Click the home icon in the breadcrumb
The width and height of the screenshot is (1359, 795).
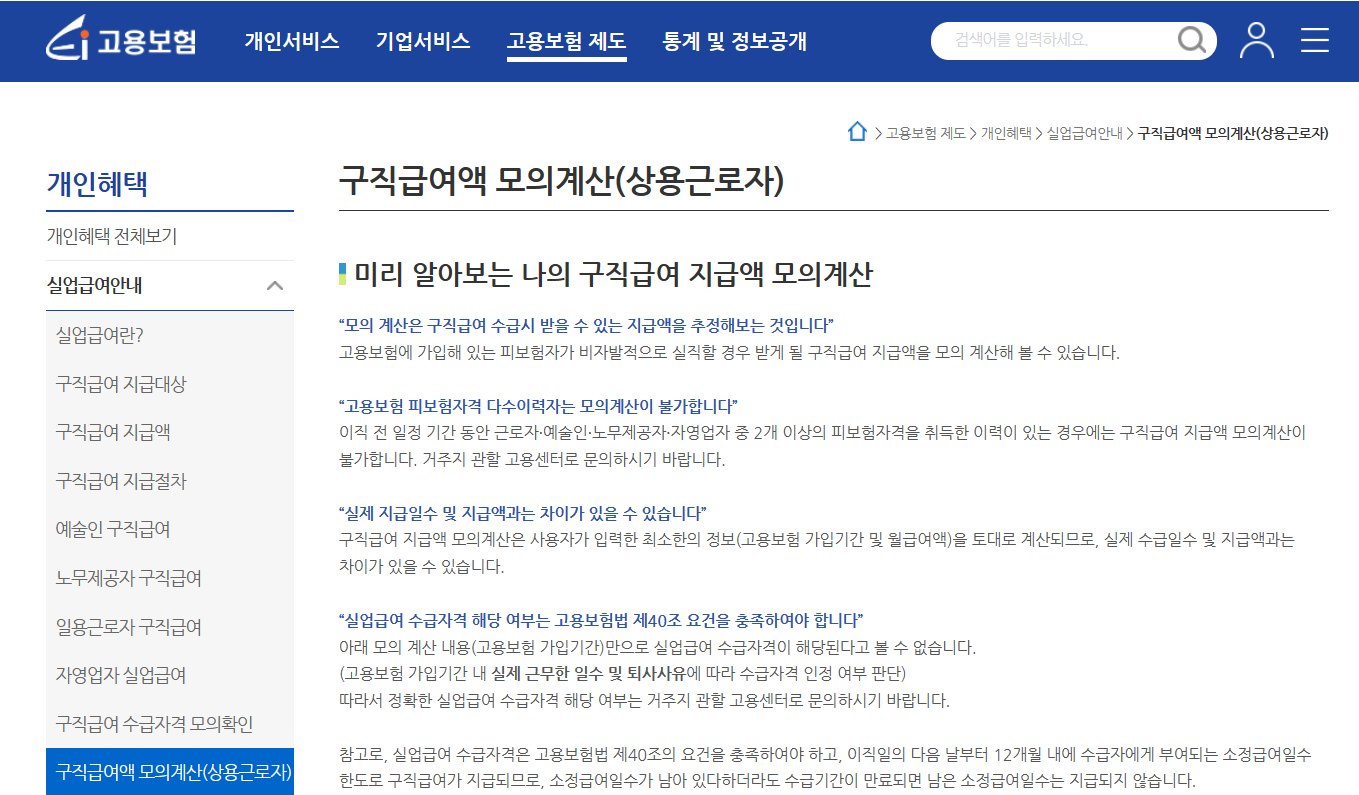tap(857, 131)
